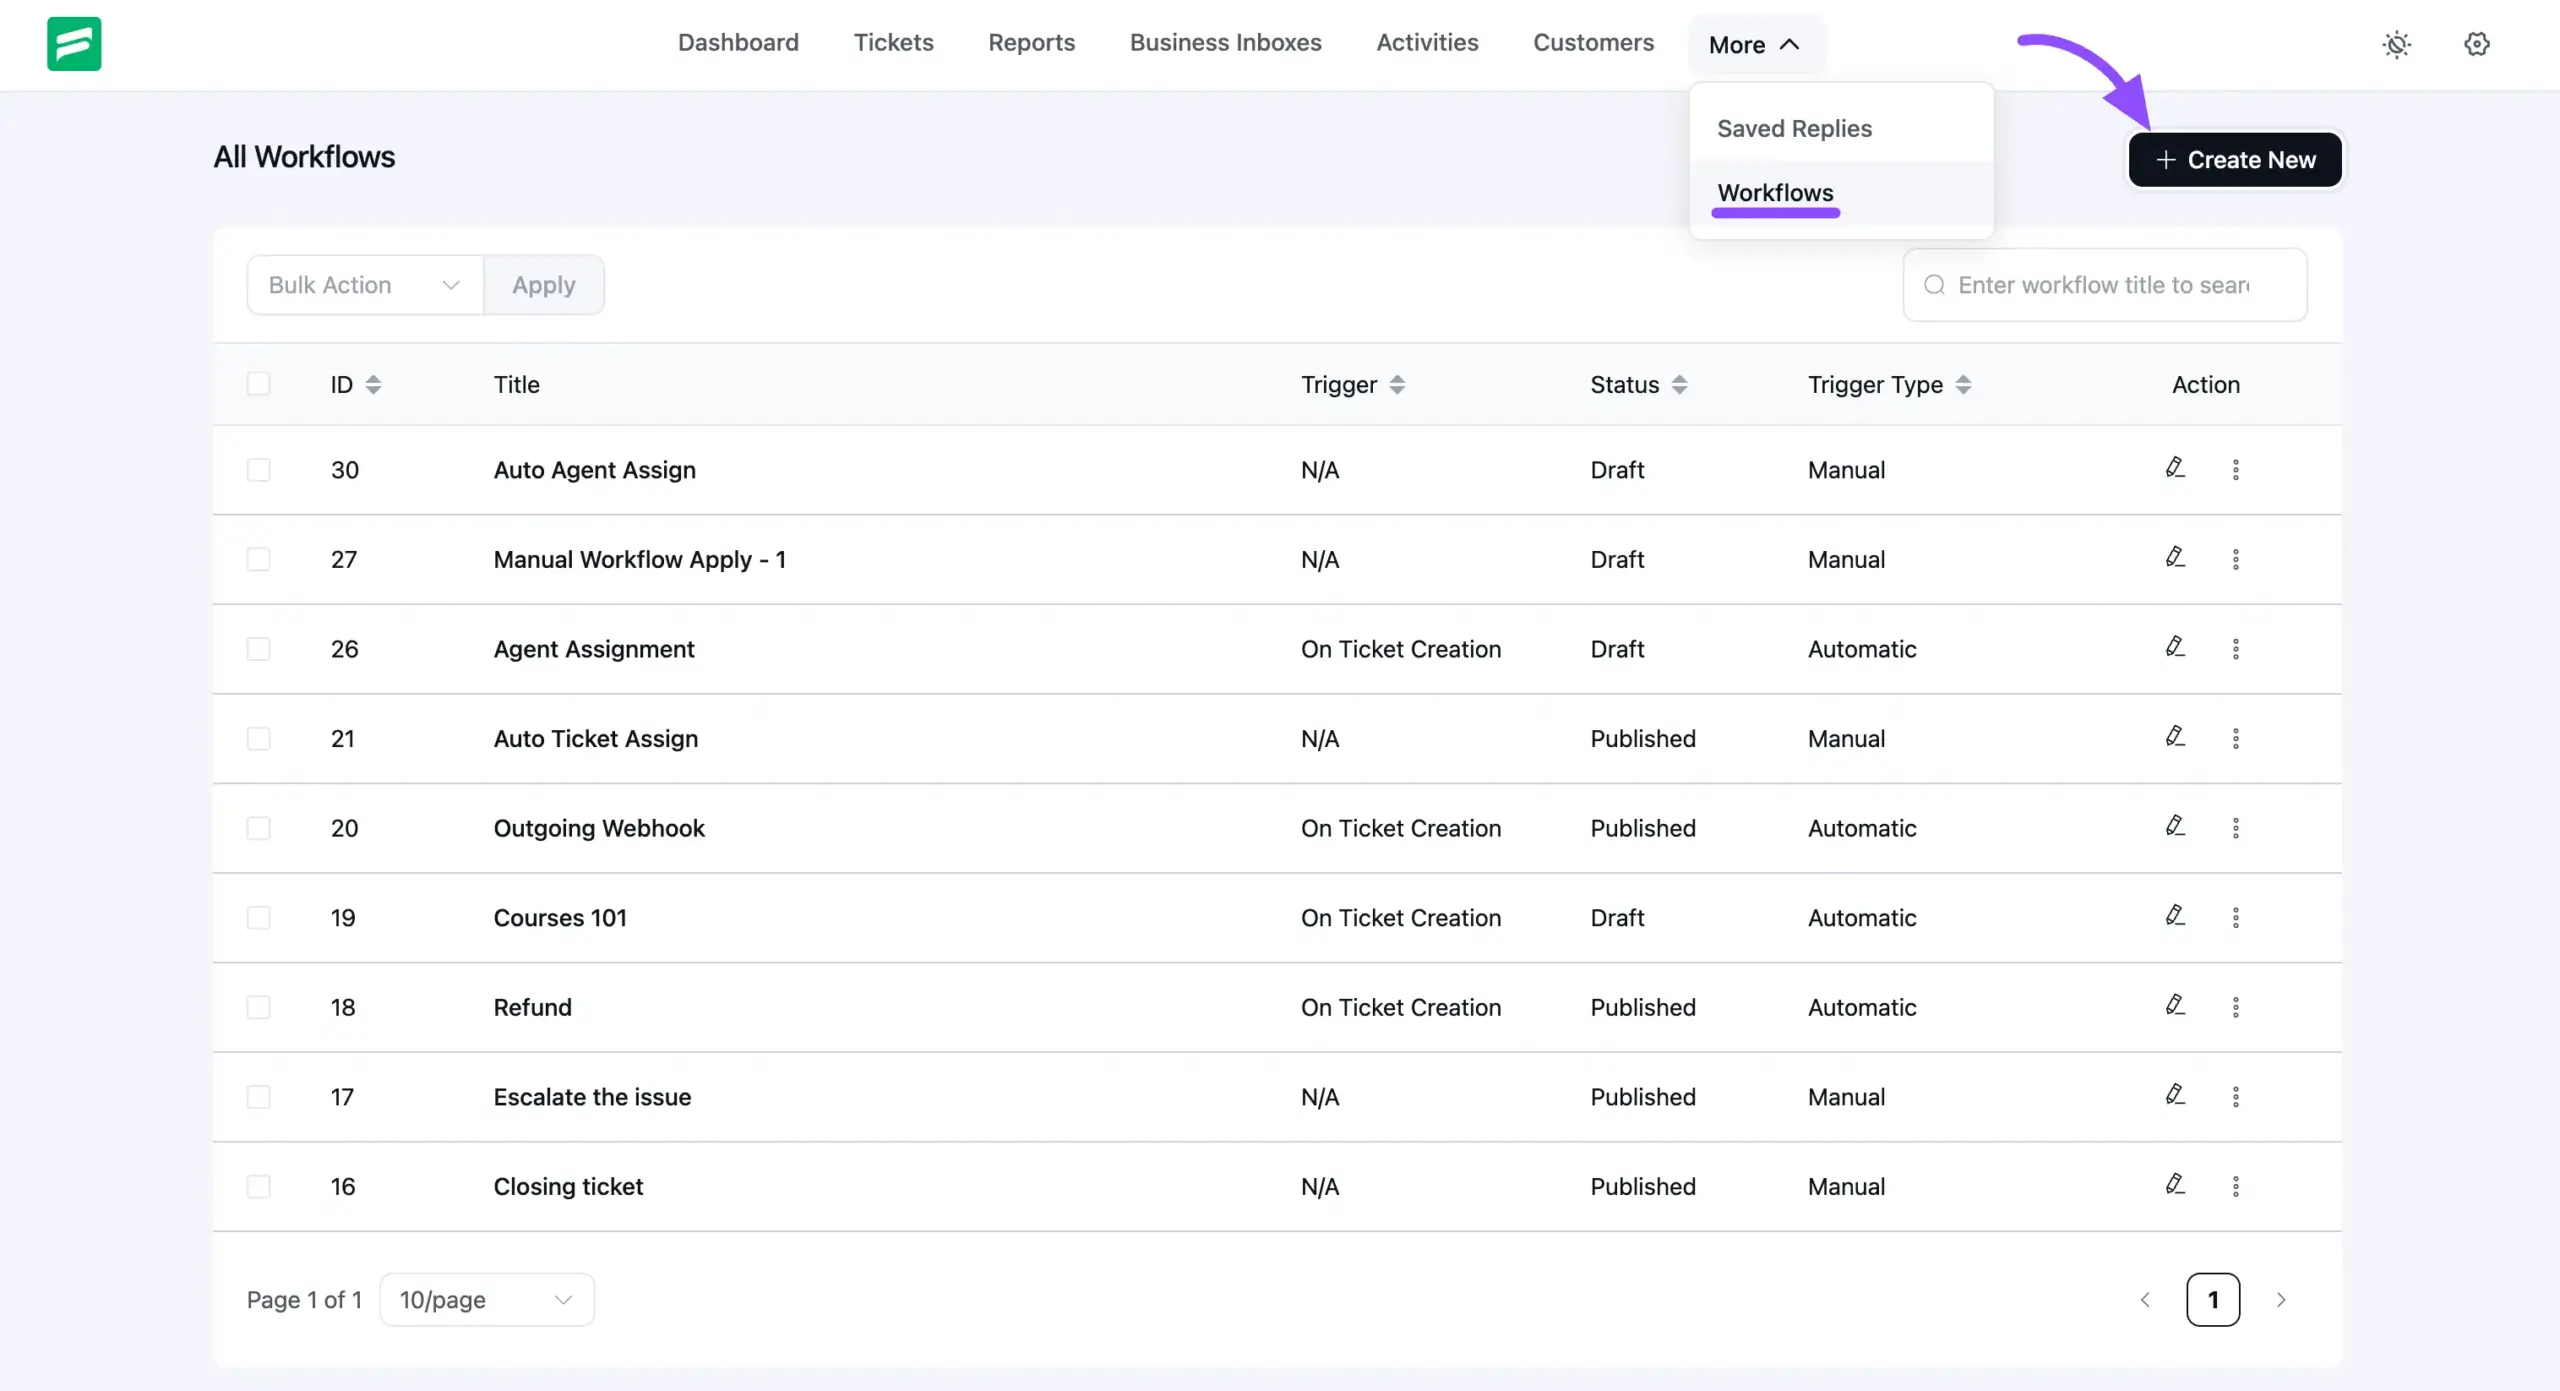Open three-dot menu for Manual Workflow Apply - 1
The image size is (2560, 1391).
tap(2236, 559)
